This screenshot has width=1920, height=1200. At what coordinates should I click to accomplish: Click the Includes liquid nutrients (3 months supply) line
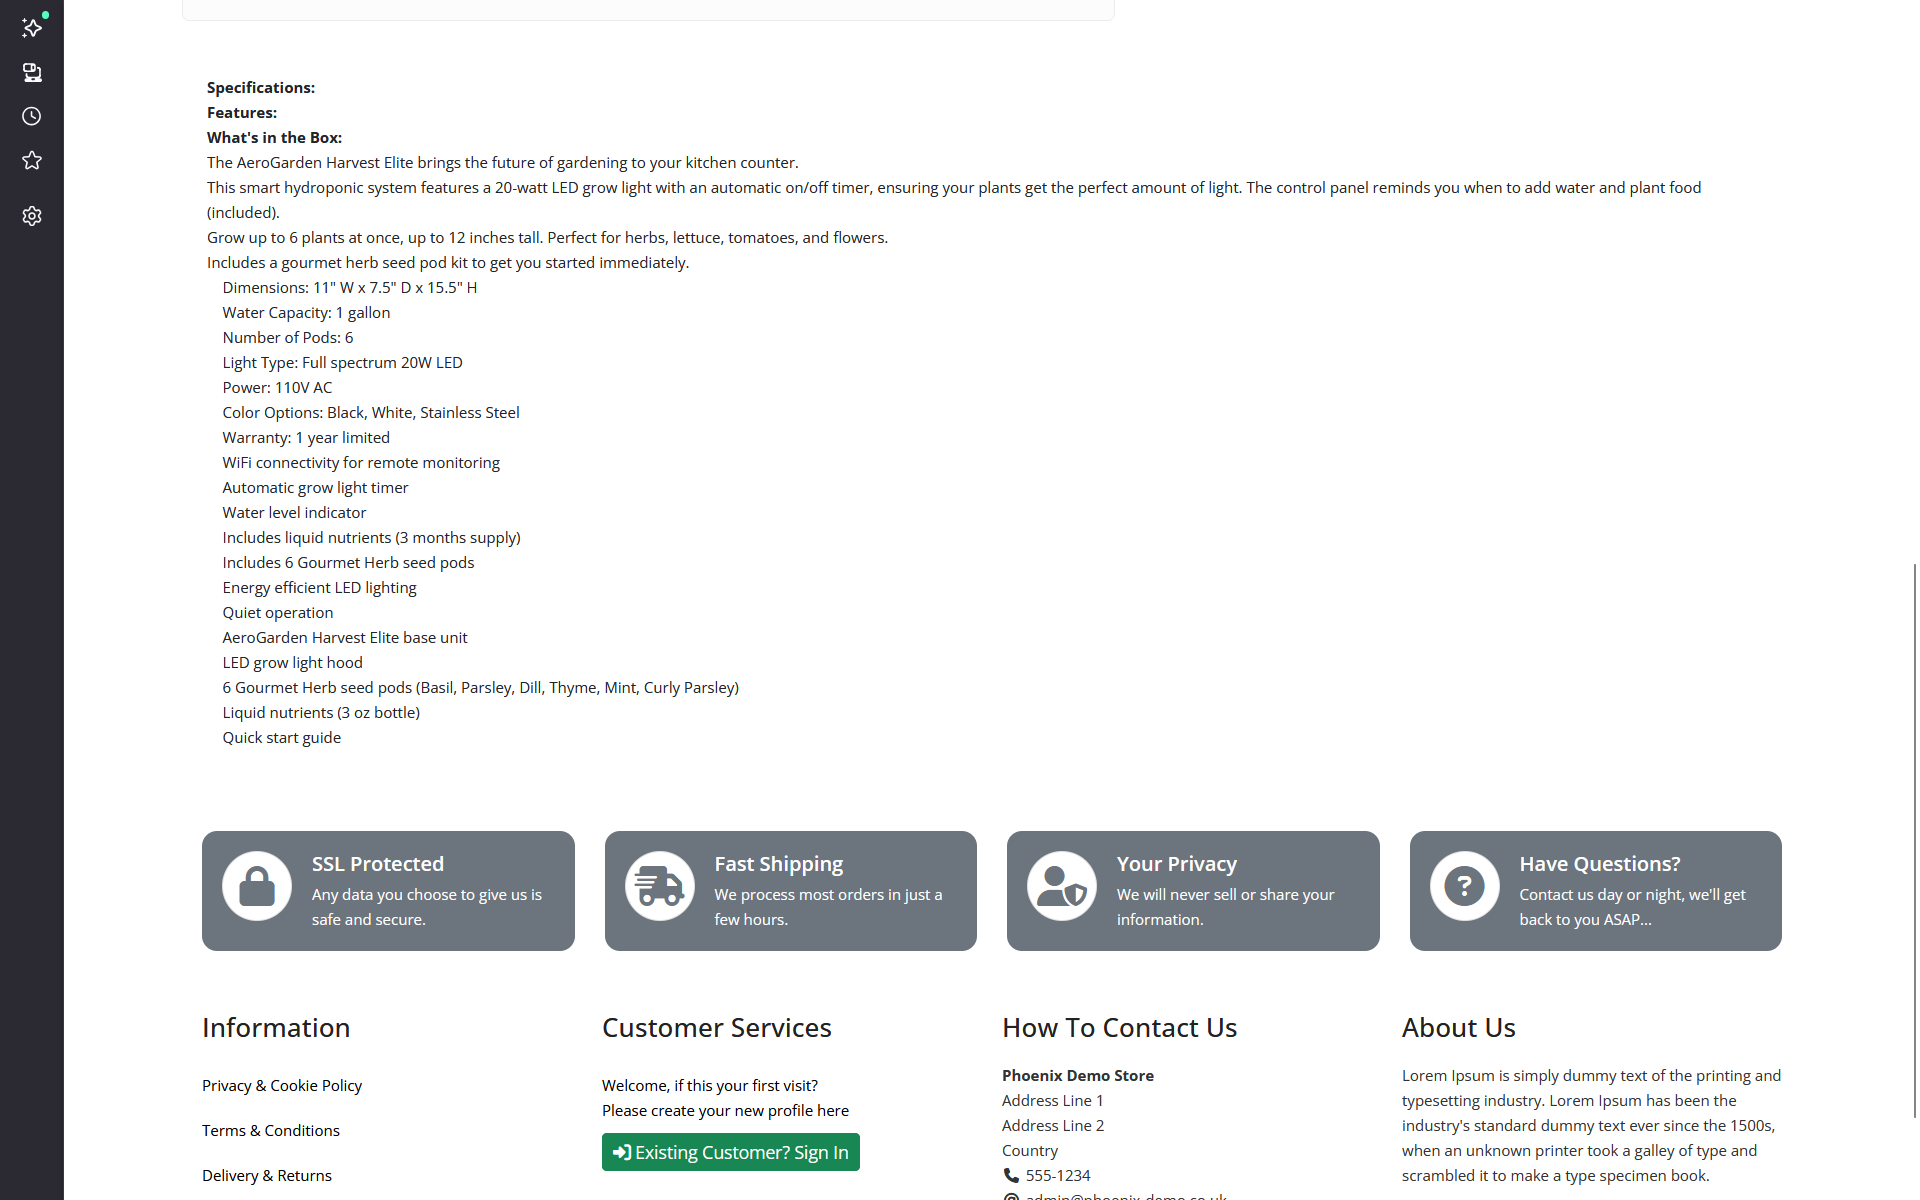pyautogui.click(x=372, y=538)
